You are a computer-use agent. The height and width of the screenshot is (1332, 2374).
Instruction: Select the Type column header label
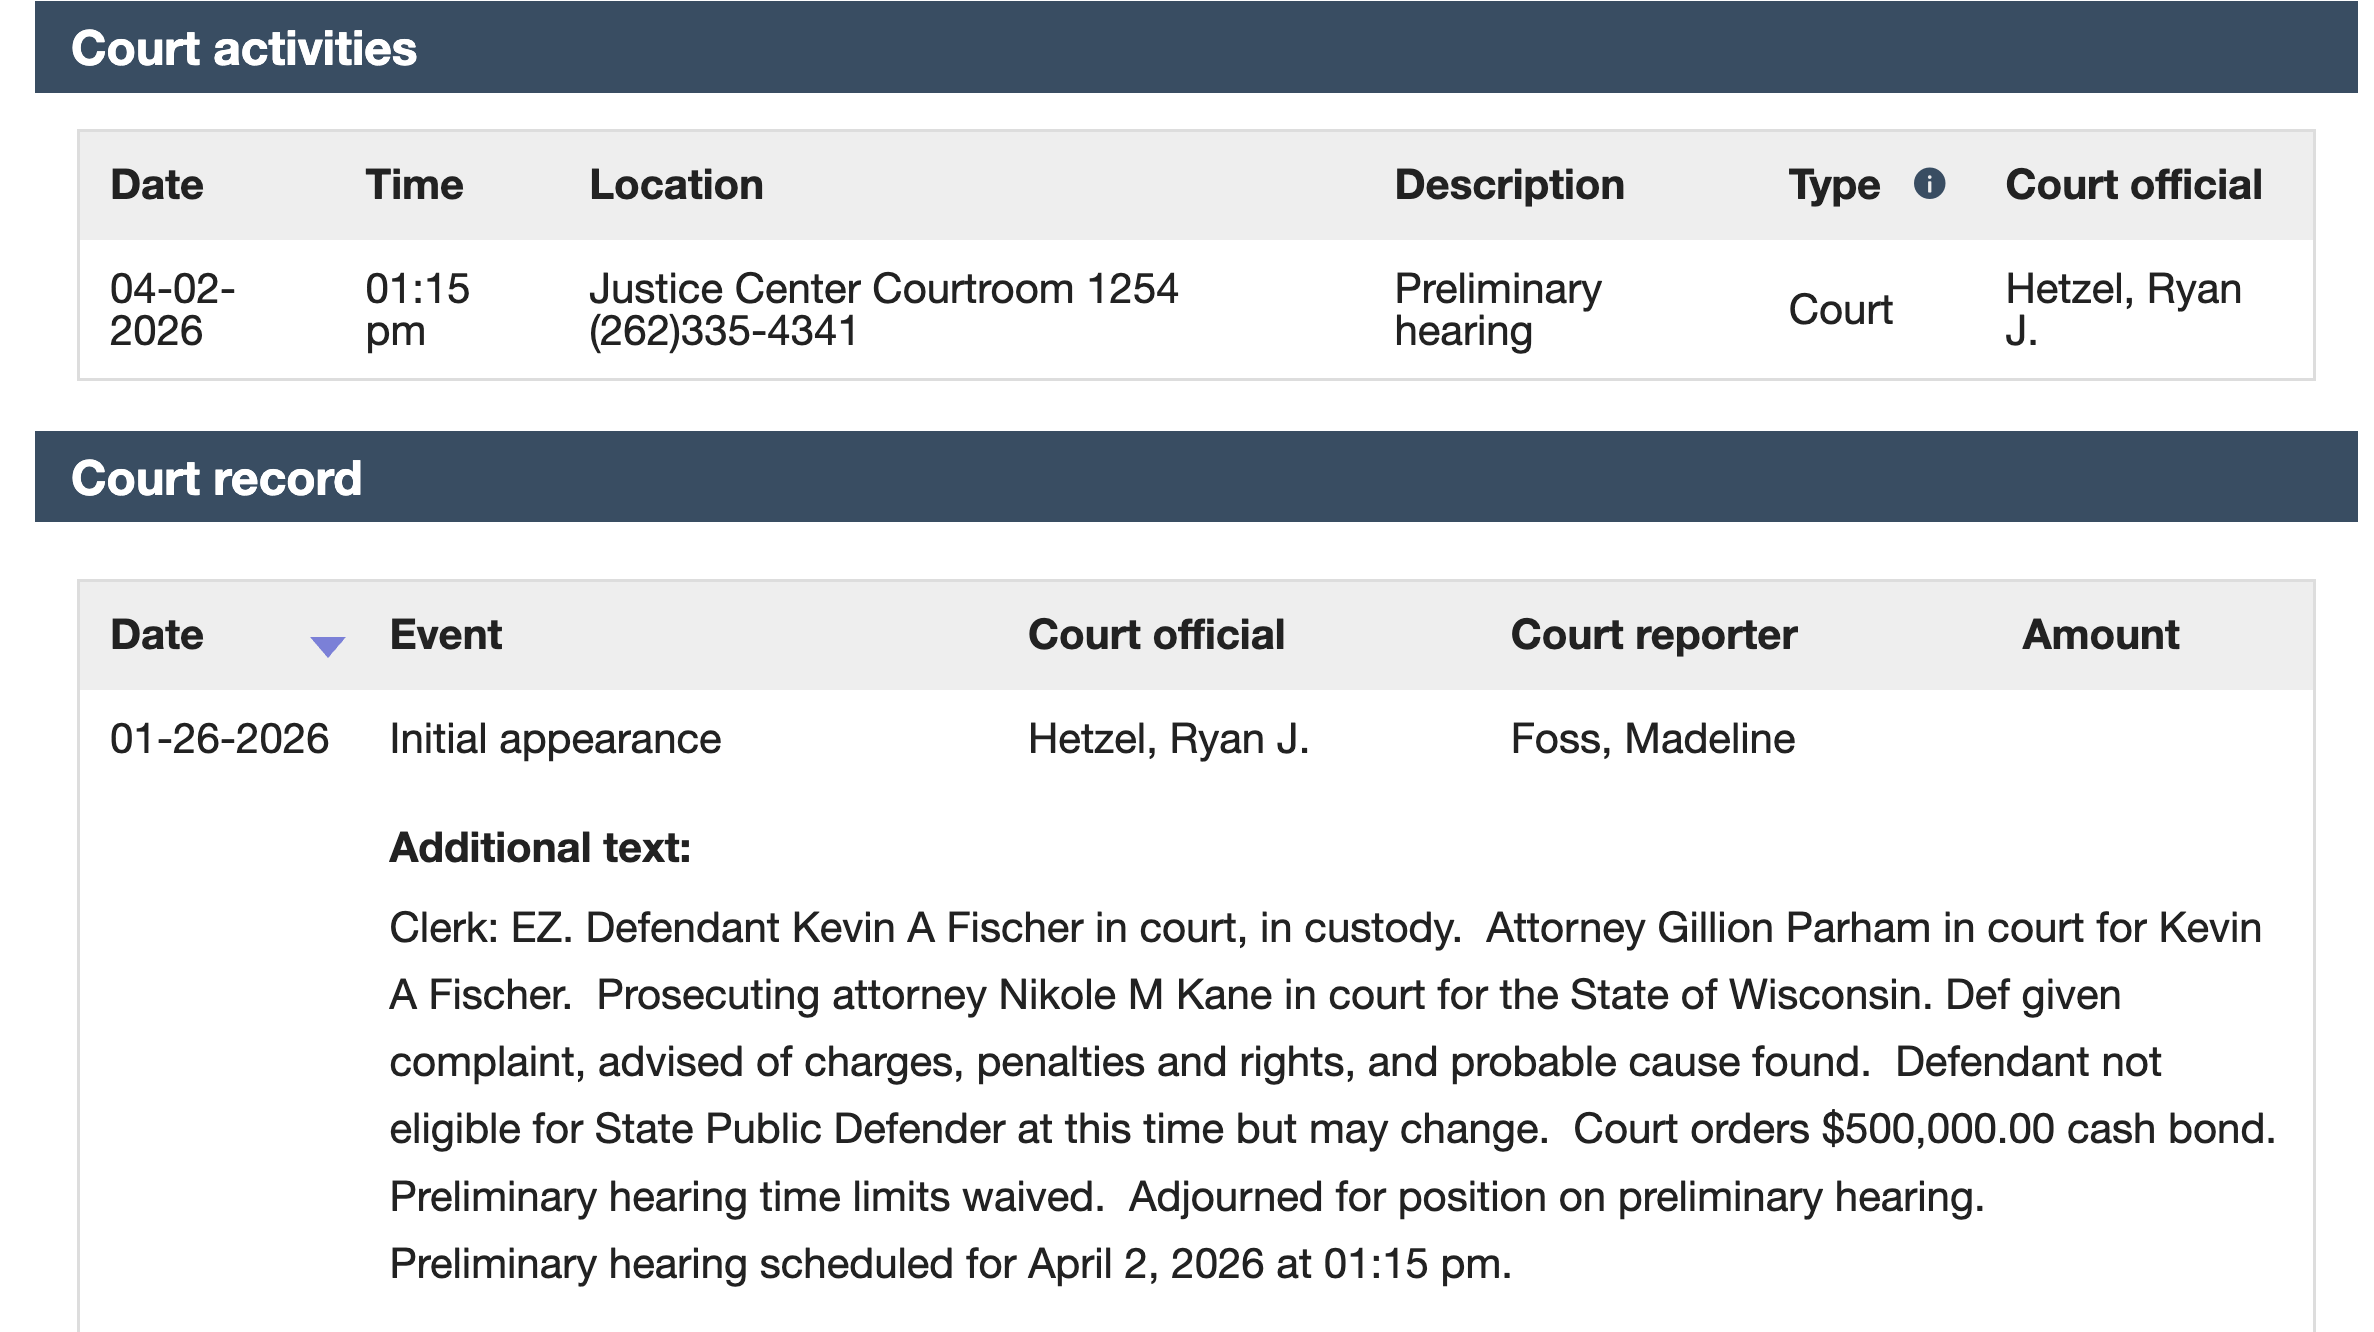pyautogui.click(x=1834, y=185)
